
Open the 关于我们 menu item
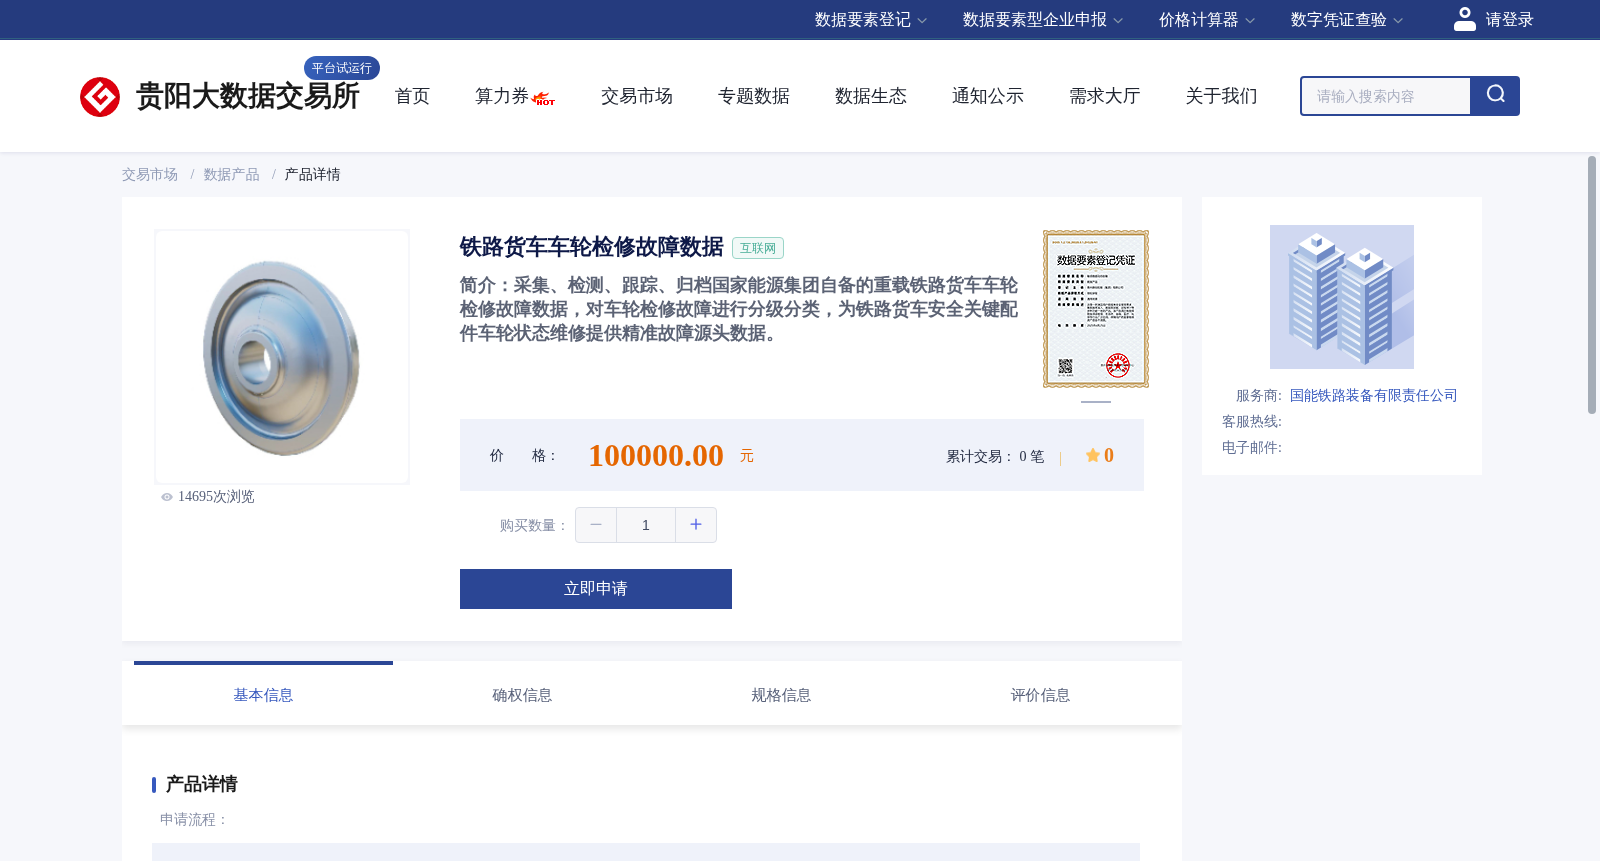click(x=1222, y=96)
